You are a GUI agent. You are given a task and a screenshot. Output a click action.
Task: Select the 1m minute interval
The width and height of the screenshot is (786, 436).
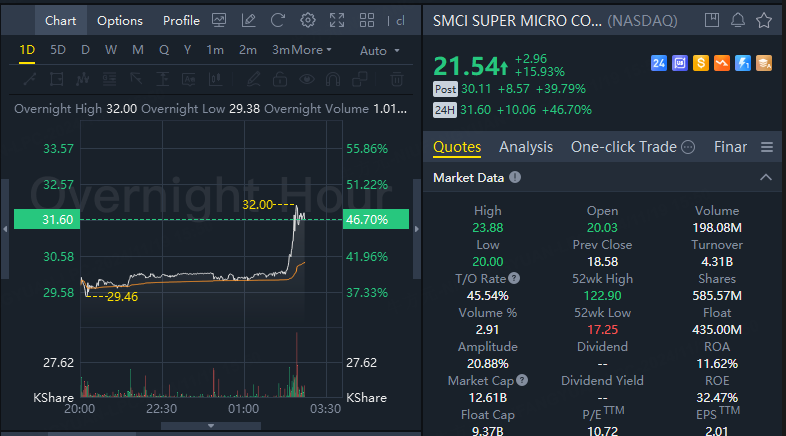(215, 50)
